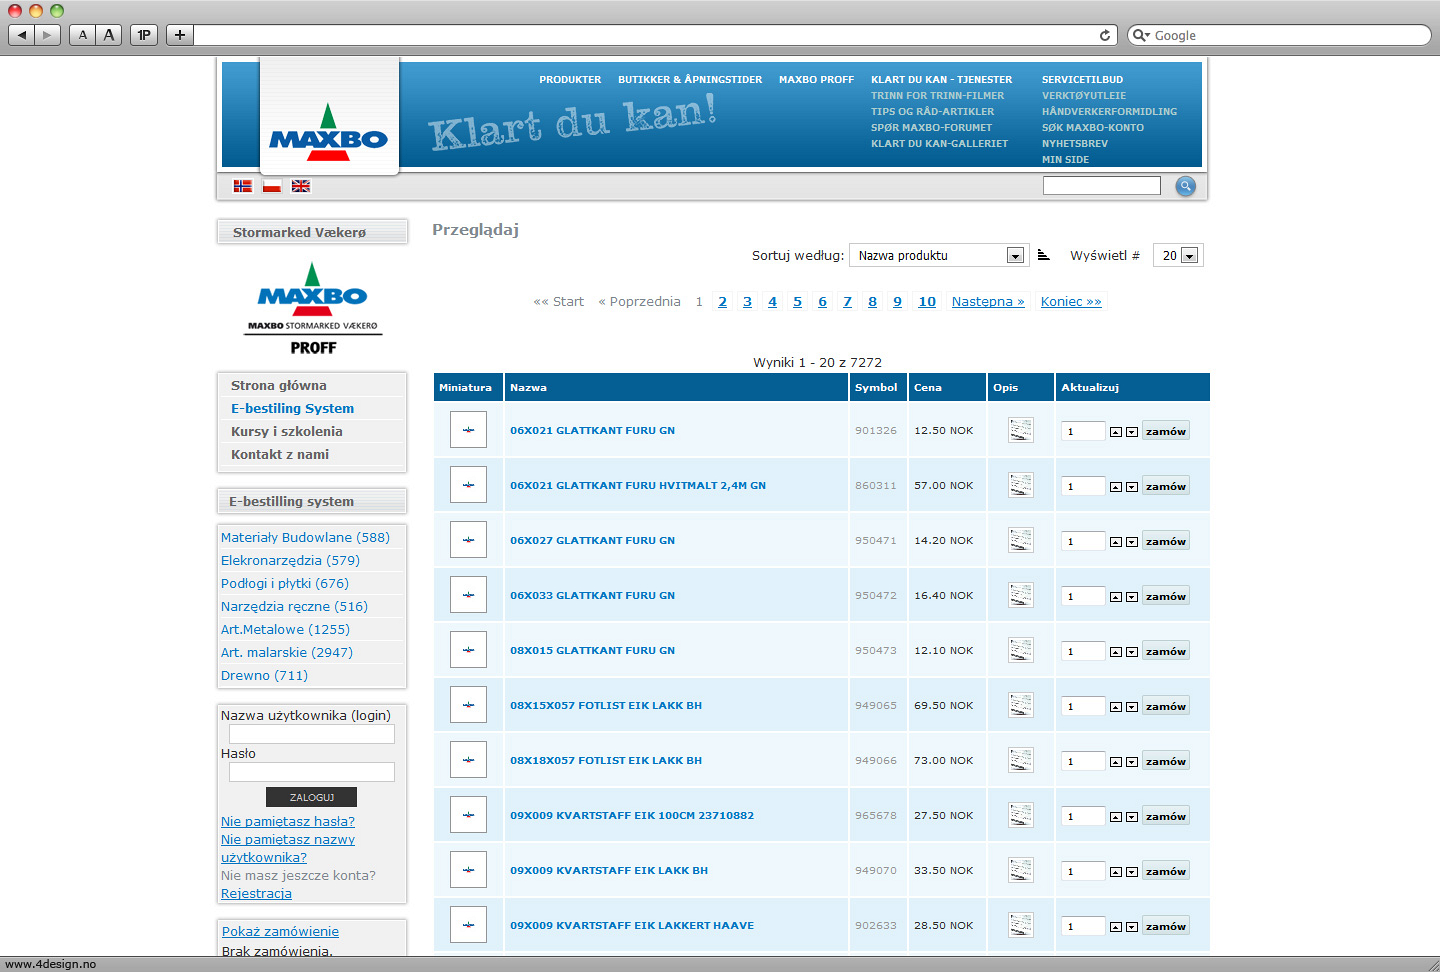Click the plus add bookmark button
The height and width of the screenshot is (972, 1440).
click(180, 35)
